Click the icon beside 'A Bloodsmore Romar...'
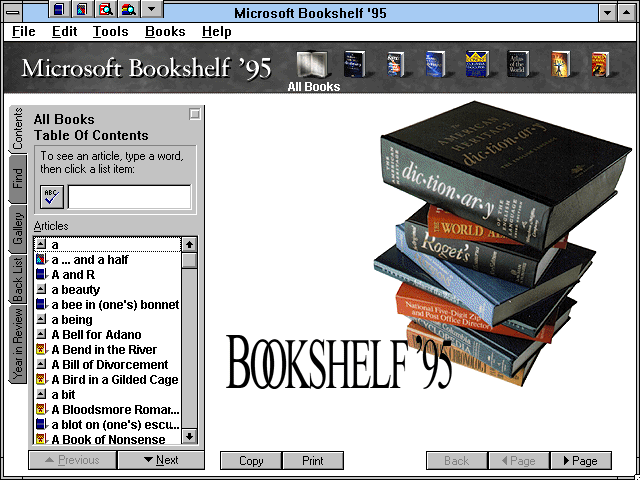Screen dimensions: 640x480 click(41, 409)
